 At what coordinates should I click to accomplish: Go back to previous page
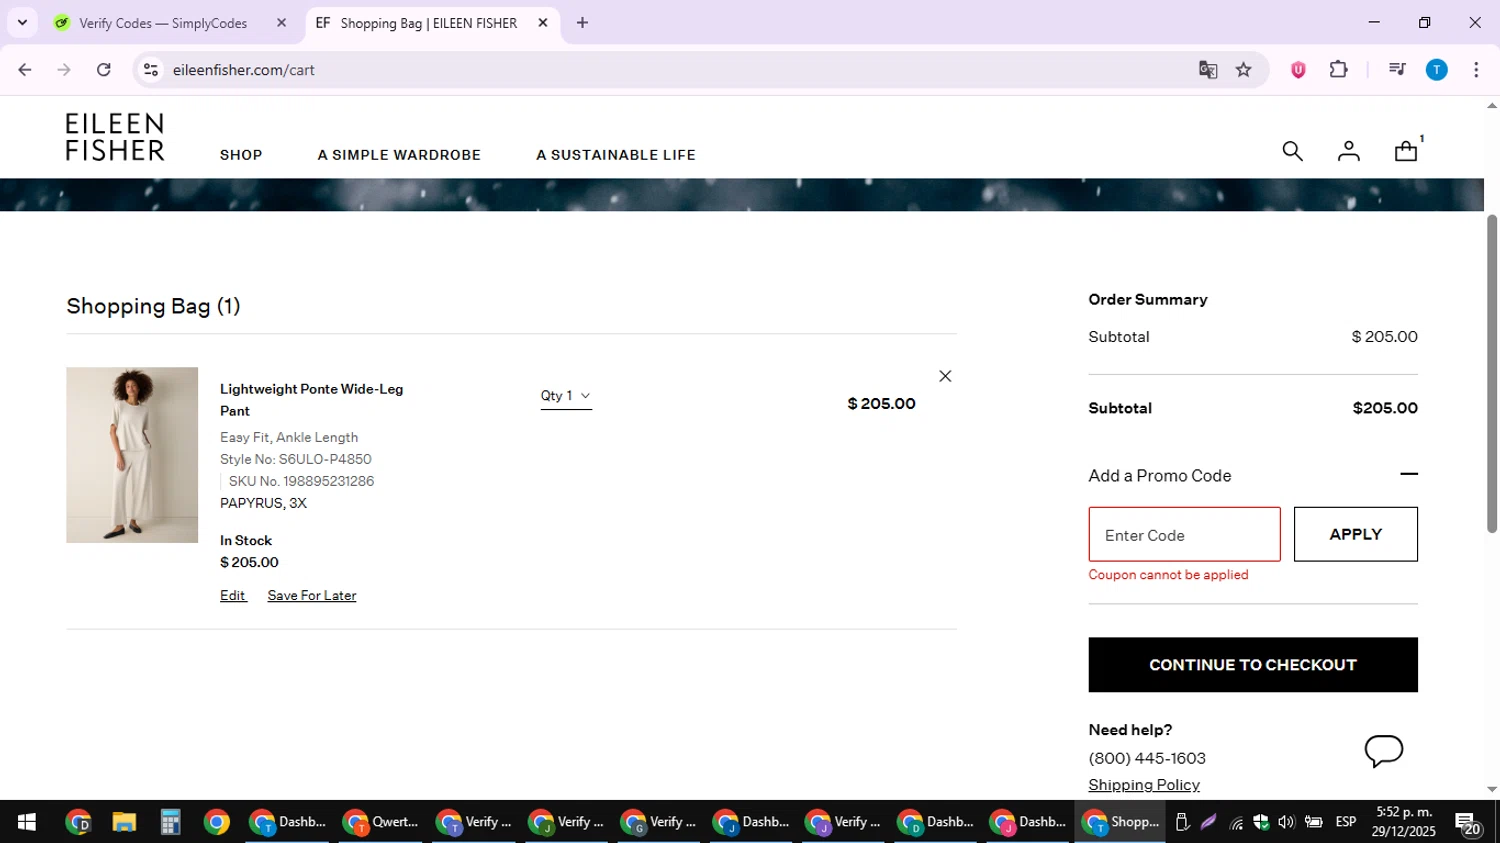click(25, 70)
